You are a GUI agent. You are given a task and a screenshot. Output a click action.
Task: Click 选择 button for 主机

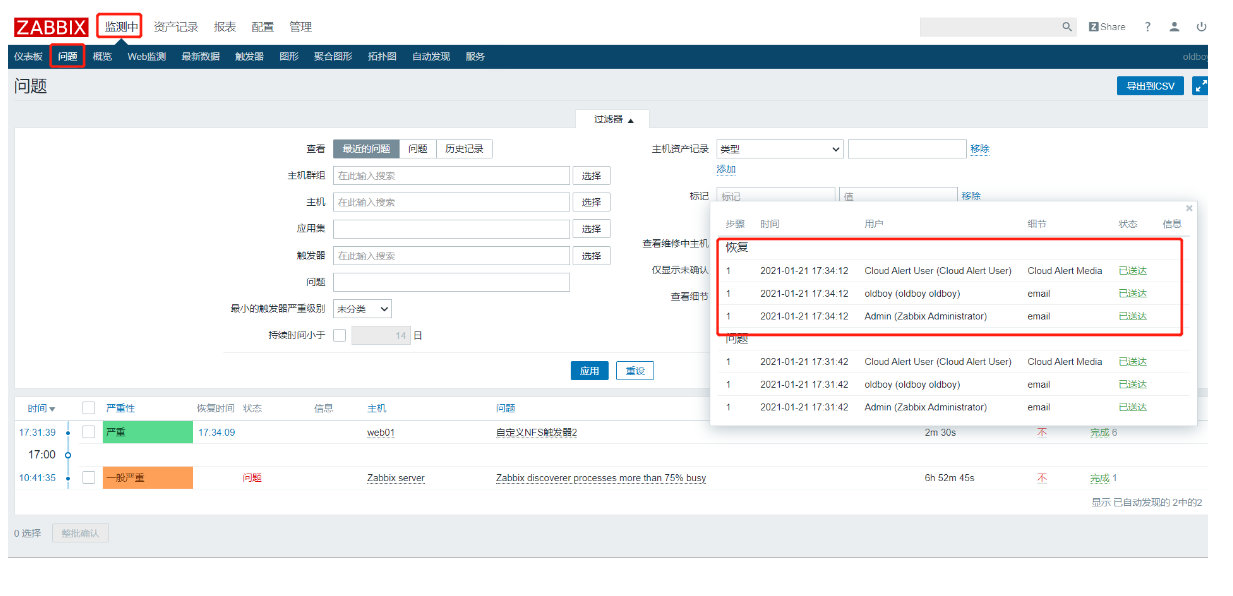[591, 202]
